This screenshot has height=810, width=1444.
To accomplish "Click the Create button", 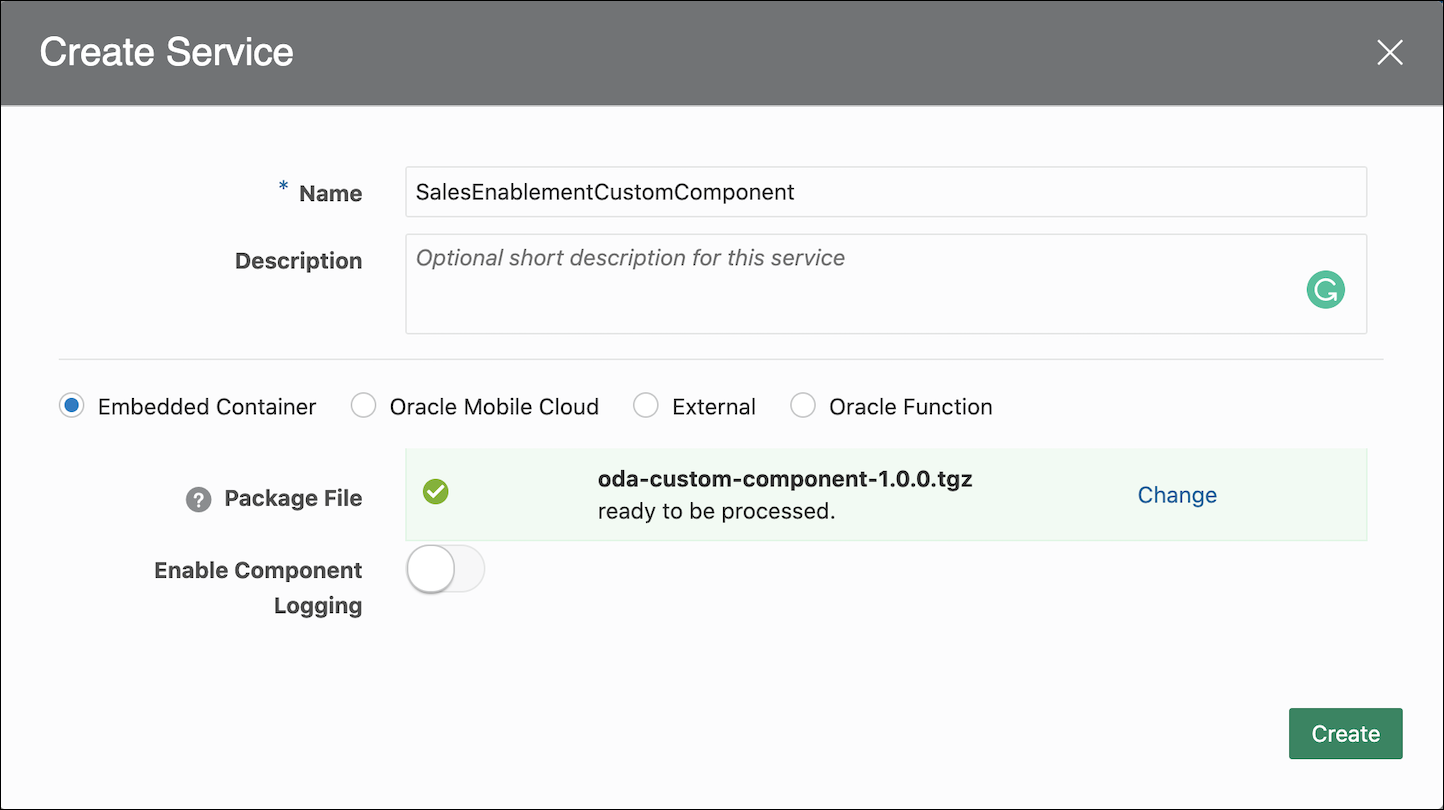I will (x=1345, y=733).
